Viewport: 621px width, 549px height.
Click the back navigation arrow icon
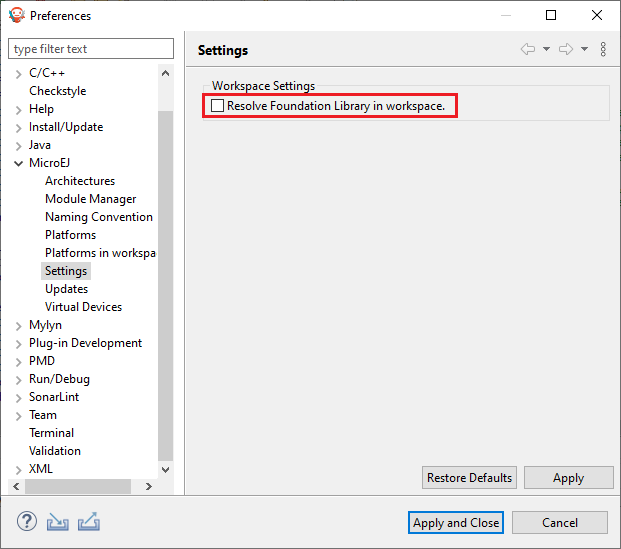point(528,49)
